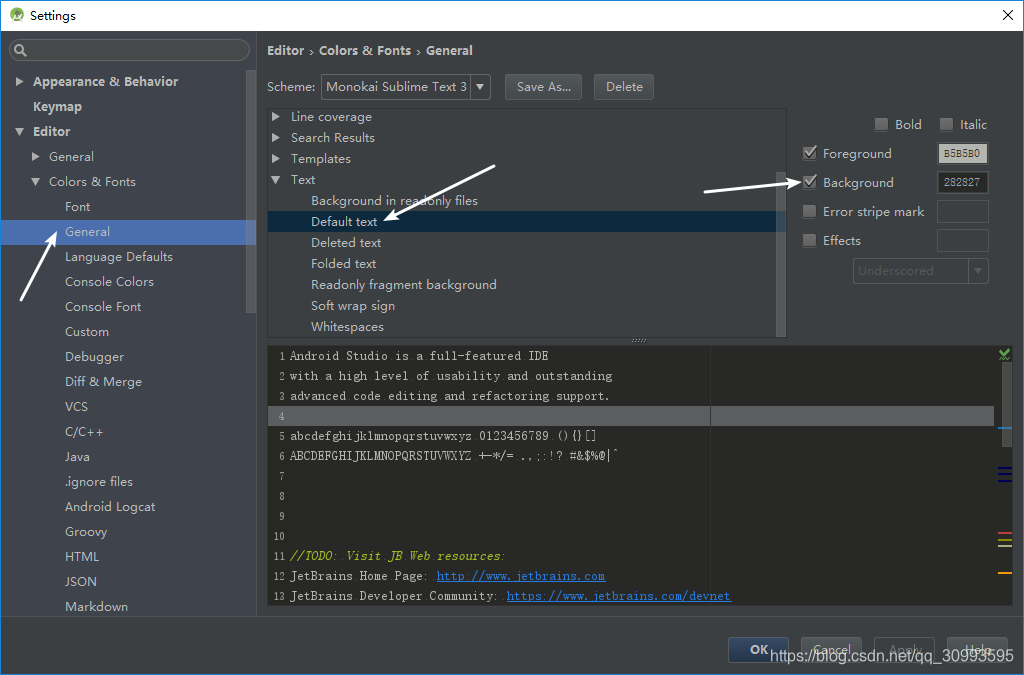1024x675 pixels.
Task: Open the jetbrains.com link in preview
Action: 520,576
